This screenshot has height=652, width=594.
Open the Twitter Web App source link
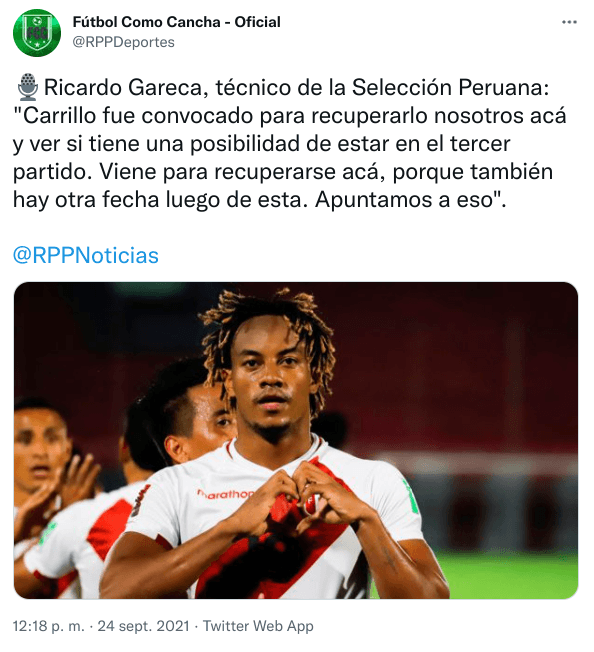coord(258,626)
